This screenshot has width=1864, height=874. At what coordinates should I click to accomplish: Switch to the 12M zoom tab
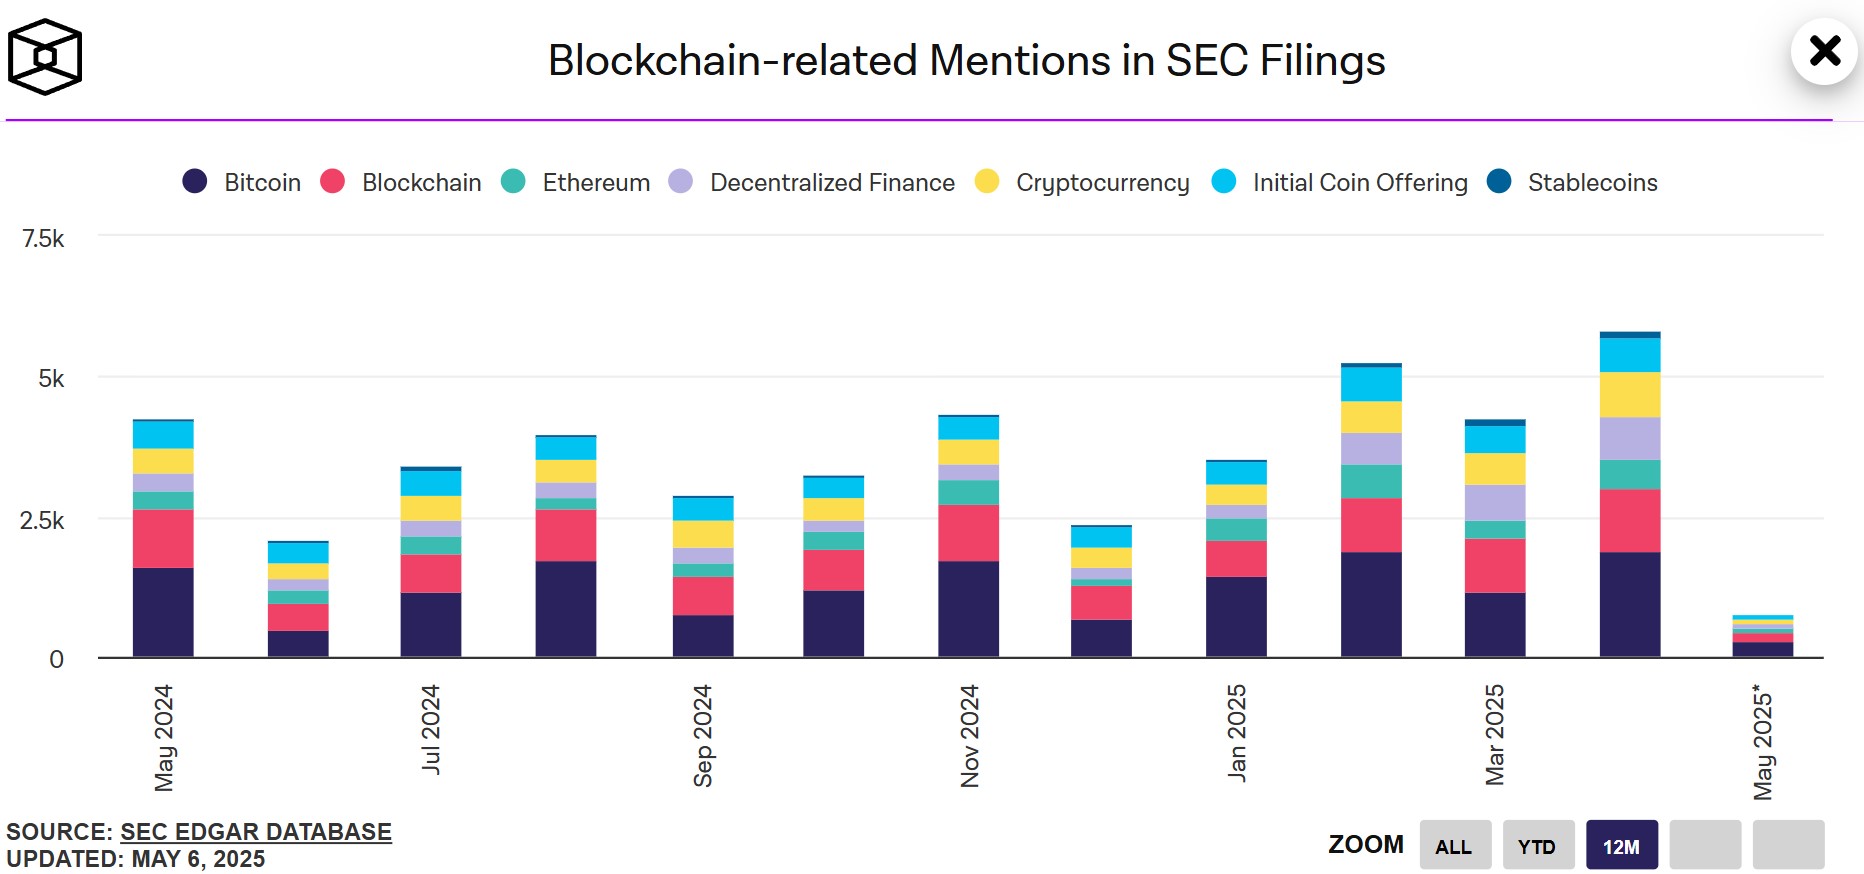[x=1622, y=844]
